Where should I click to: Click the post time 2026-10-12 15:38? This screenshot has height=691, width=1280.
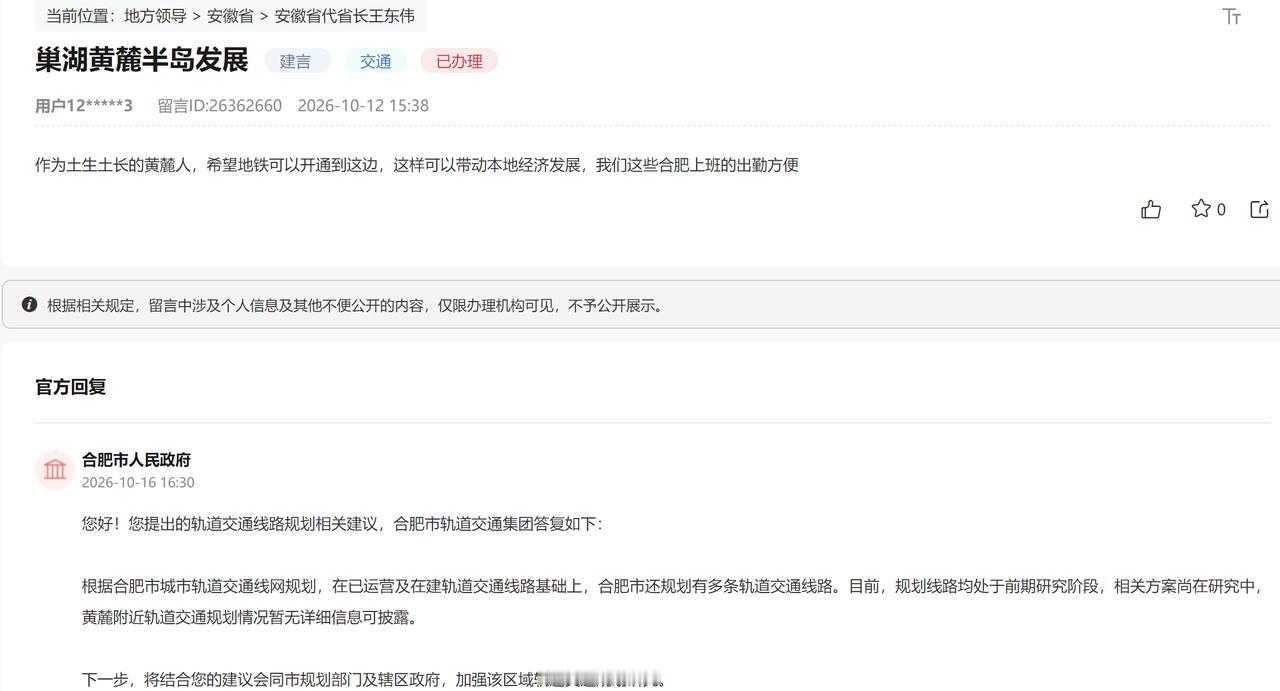pos(363,105)
